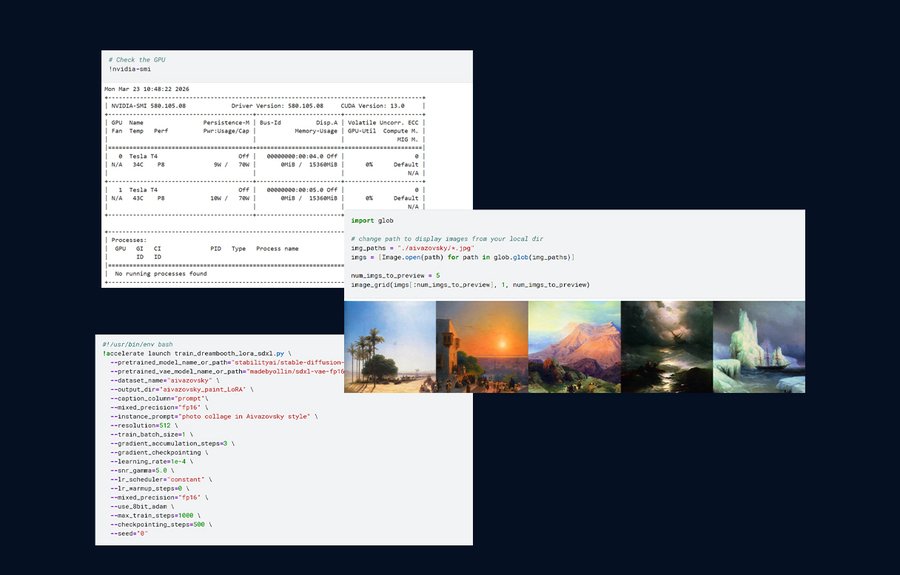The height and width of the screenshot is (575, 900).
Task: Click the '--pretrained_model_name_or_path' argument
Action: point(227,363)
